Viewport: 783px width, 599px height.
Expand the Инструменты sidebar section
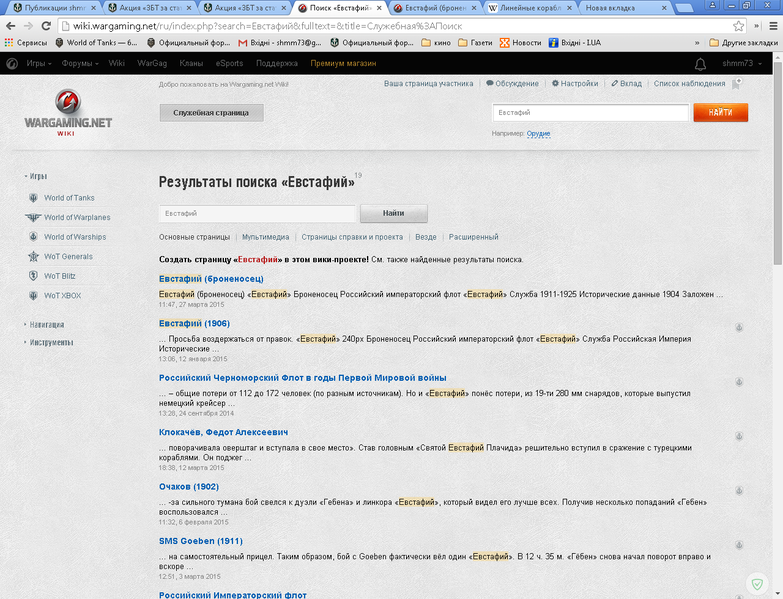pos(49,342)
